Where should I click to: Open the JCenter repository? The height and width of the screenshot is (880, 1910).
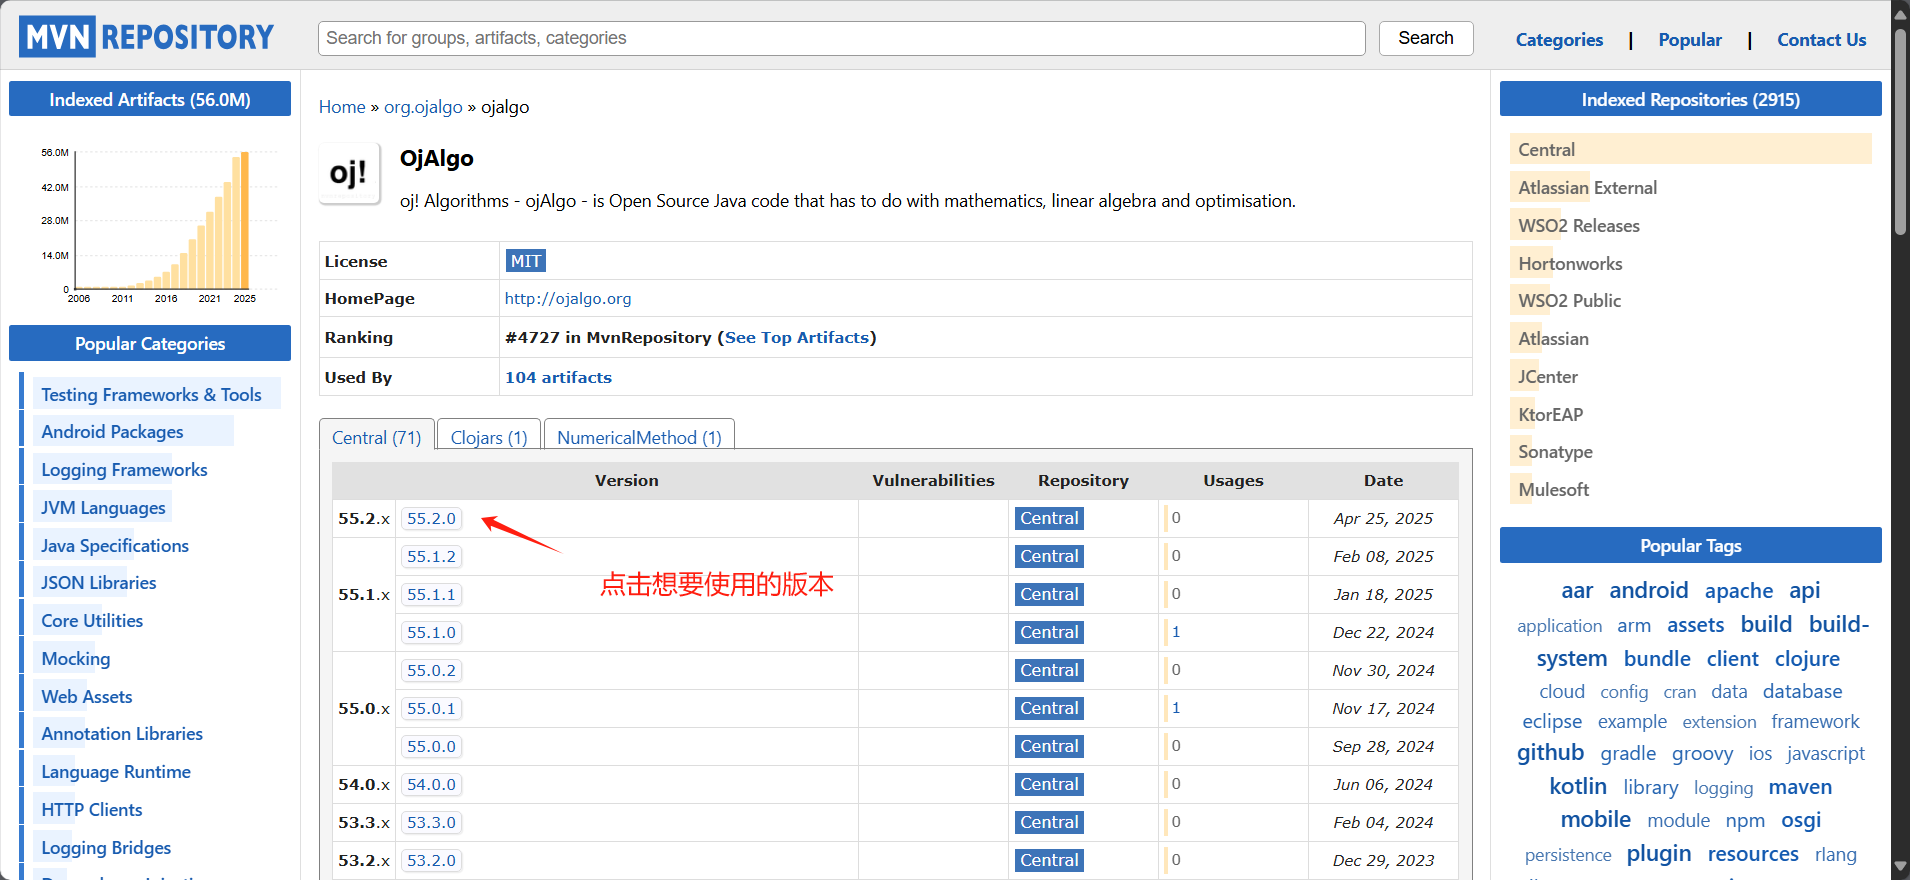pyautogui.click(x=1547, y=377)
